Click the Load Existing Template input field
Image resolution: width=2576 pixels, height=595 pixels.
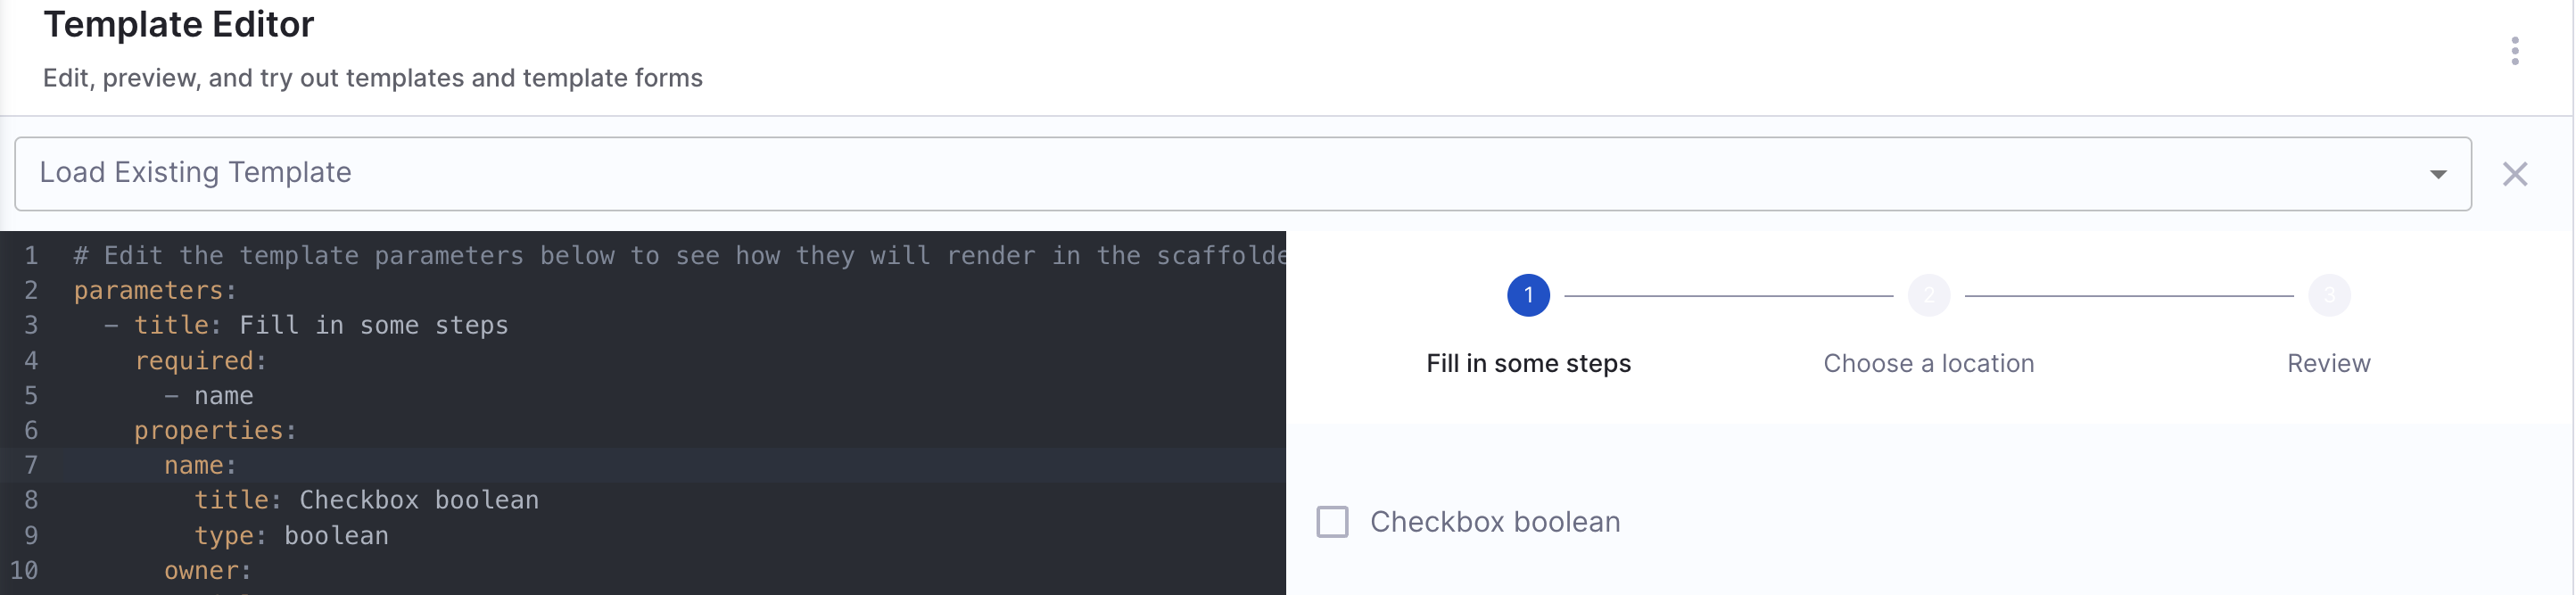[1200, 174]
